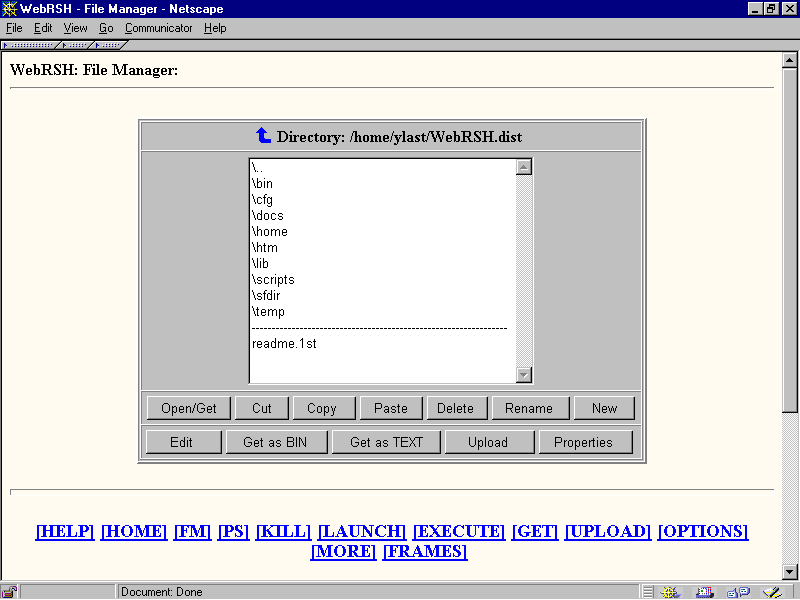Follow the [EXECUTE] link
The height and width of the screenshot is (600, 800).
coord(459,531)
